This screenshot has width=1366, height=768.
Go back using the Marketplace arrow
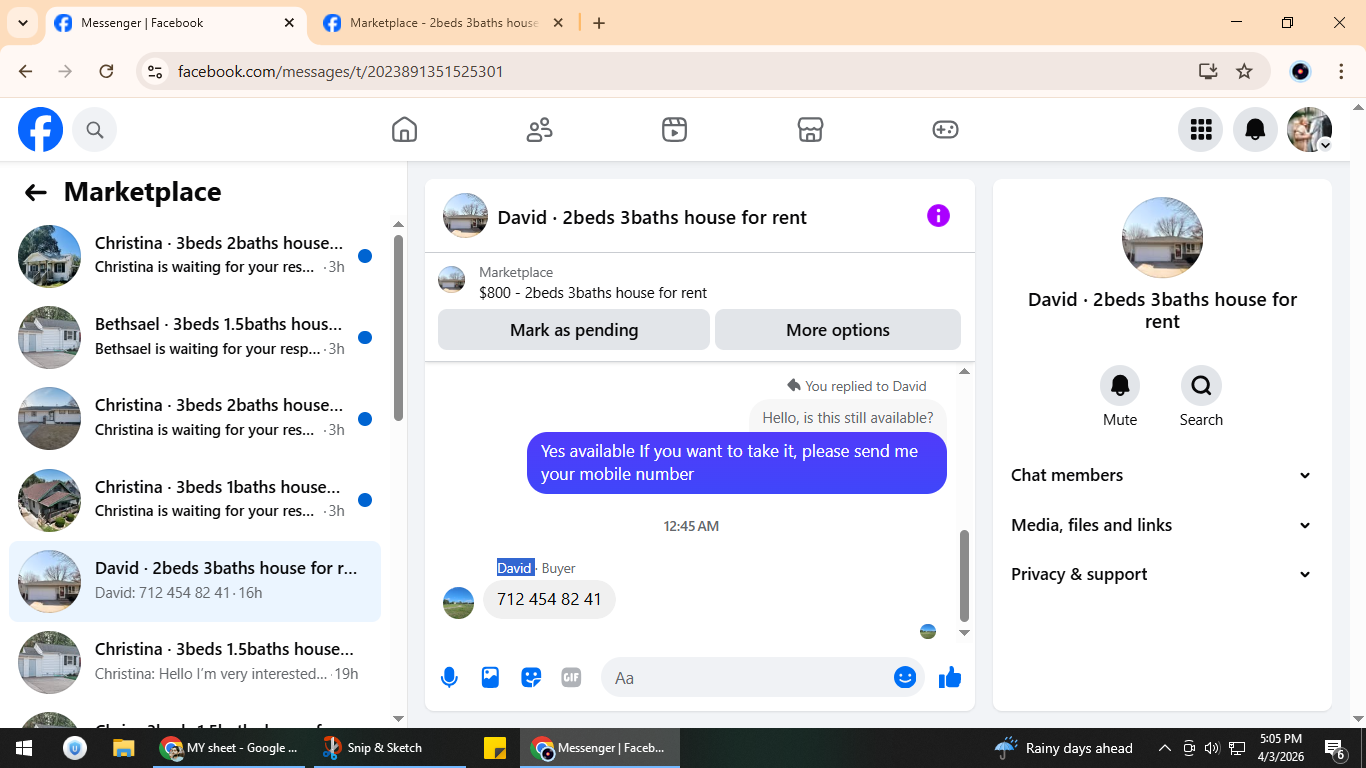[36, 193]
